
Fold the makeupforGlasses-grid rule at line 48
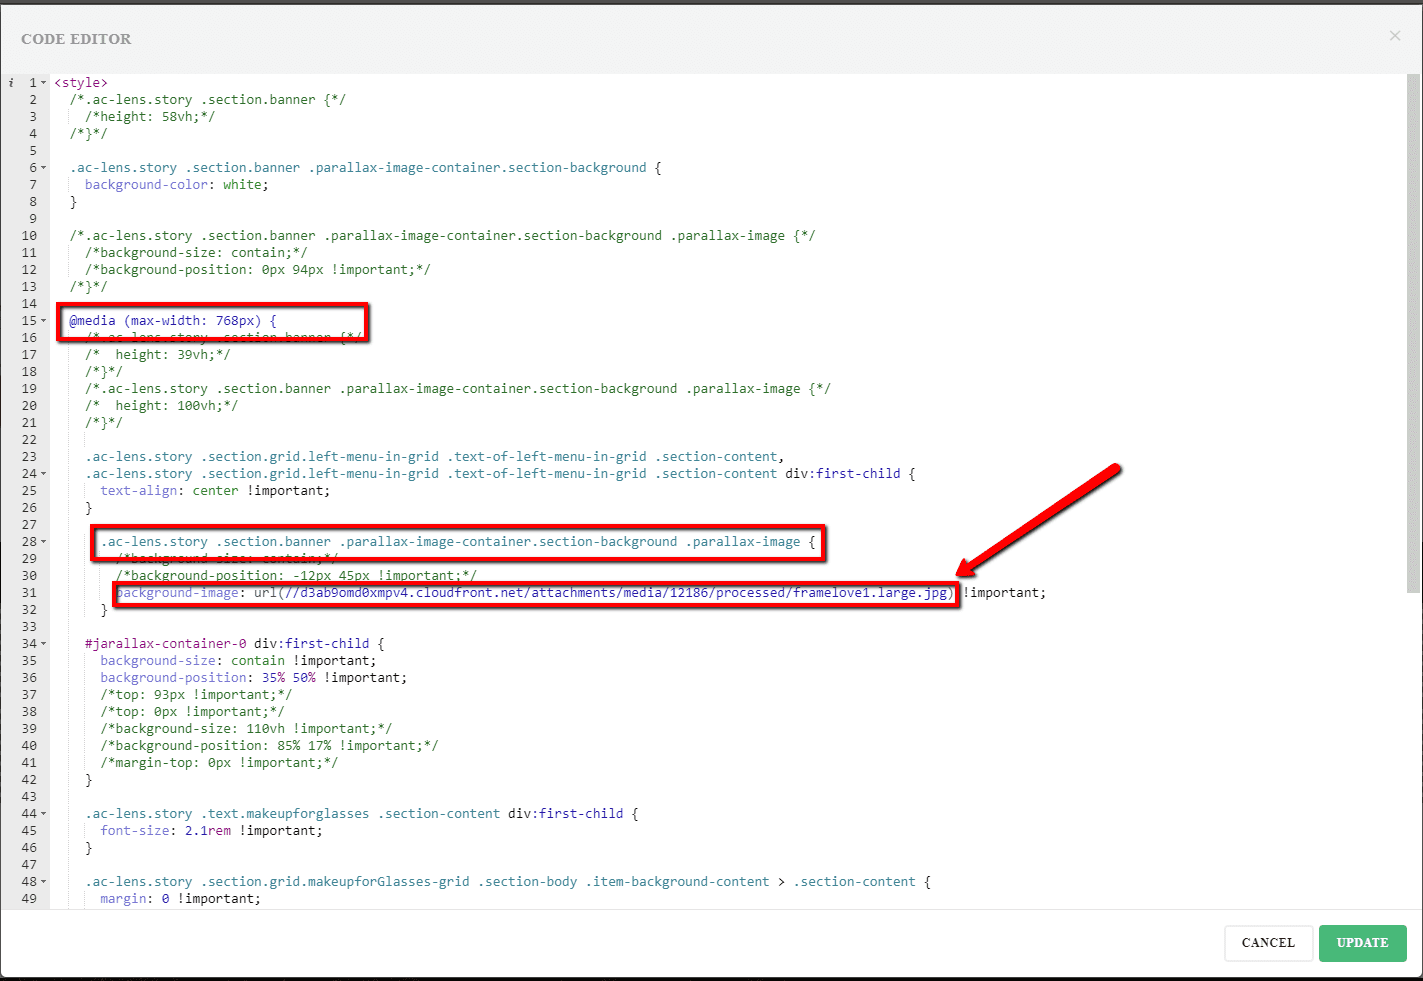(x=44, y=882)
